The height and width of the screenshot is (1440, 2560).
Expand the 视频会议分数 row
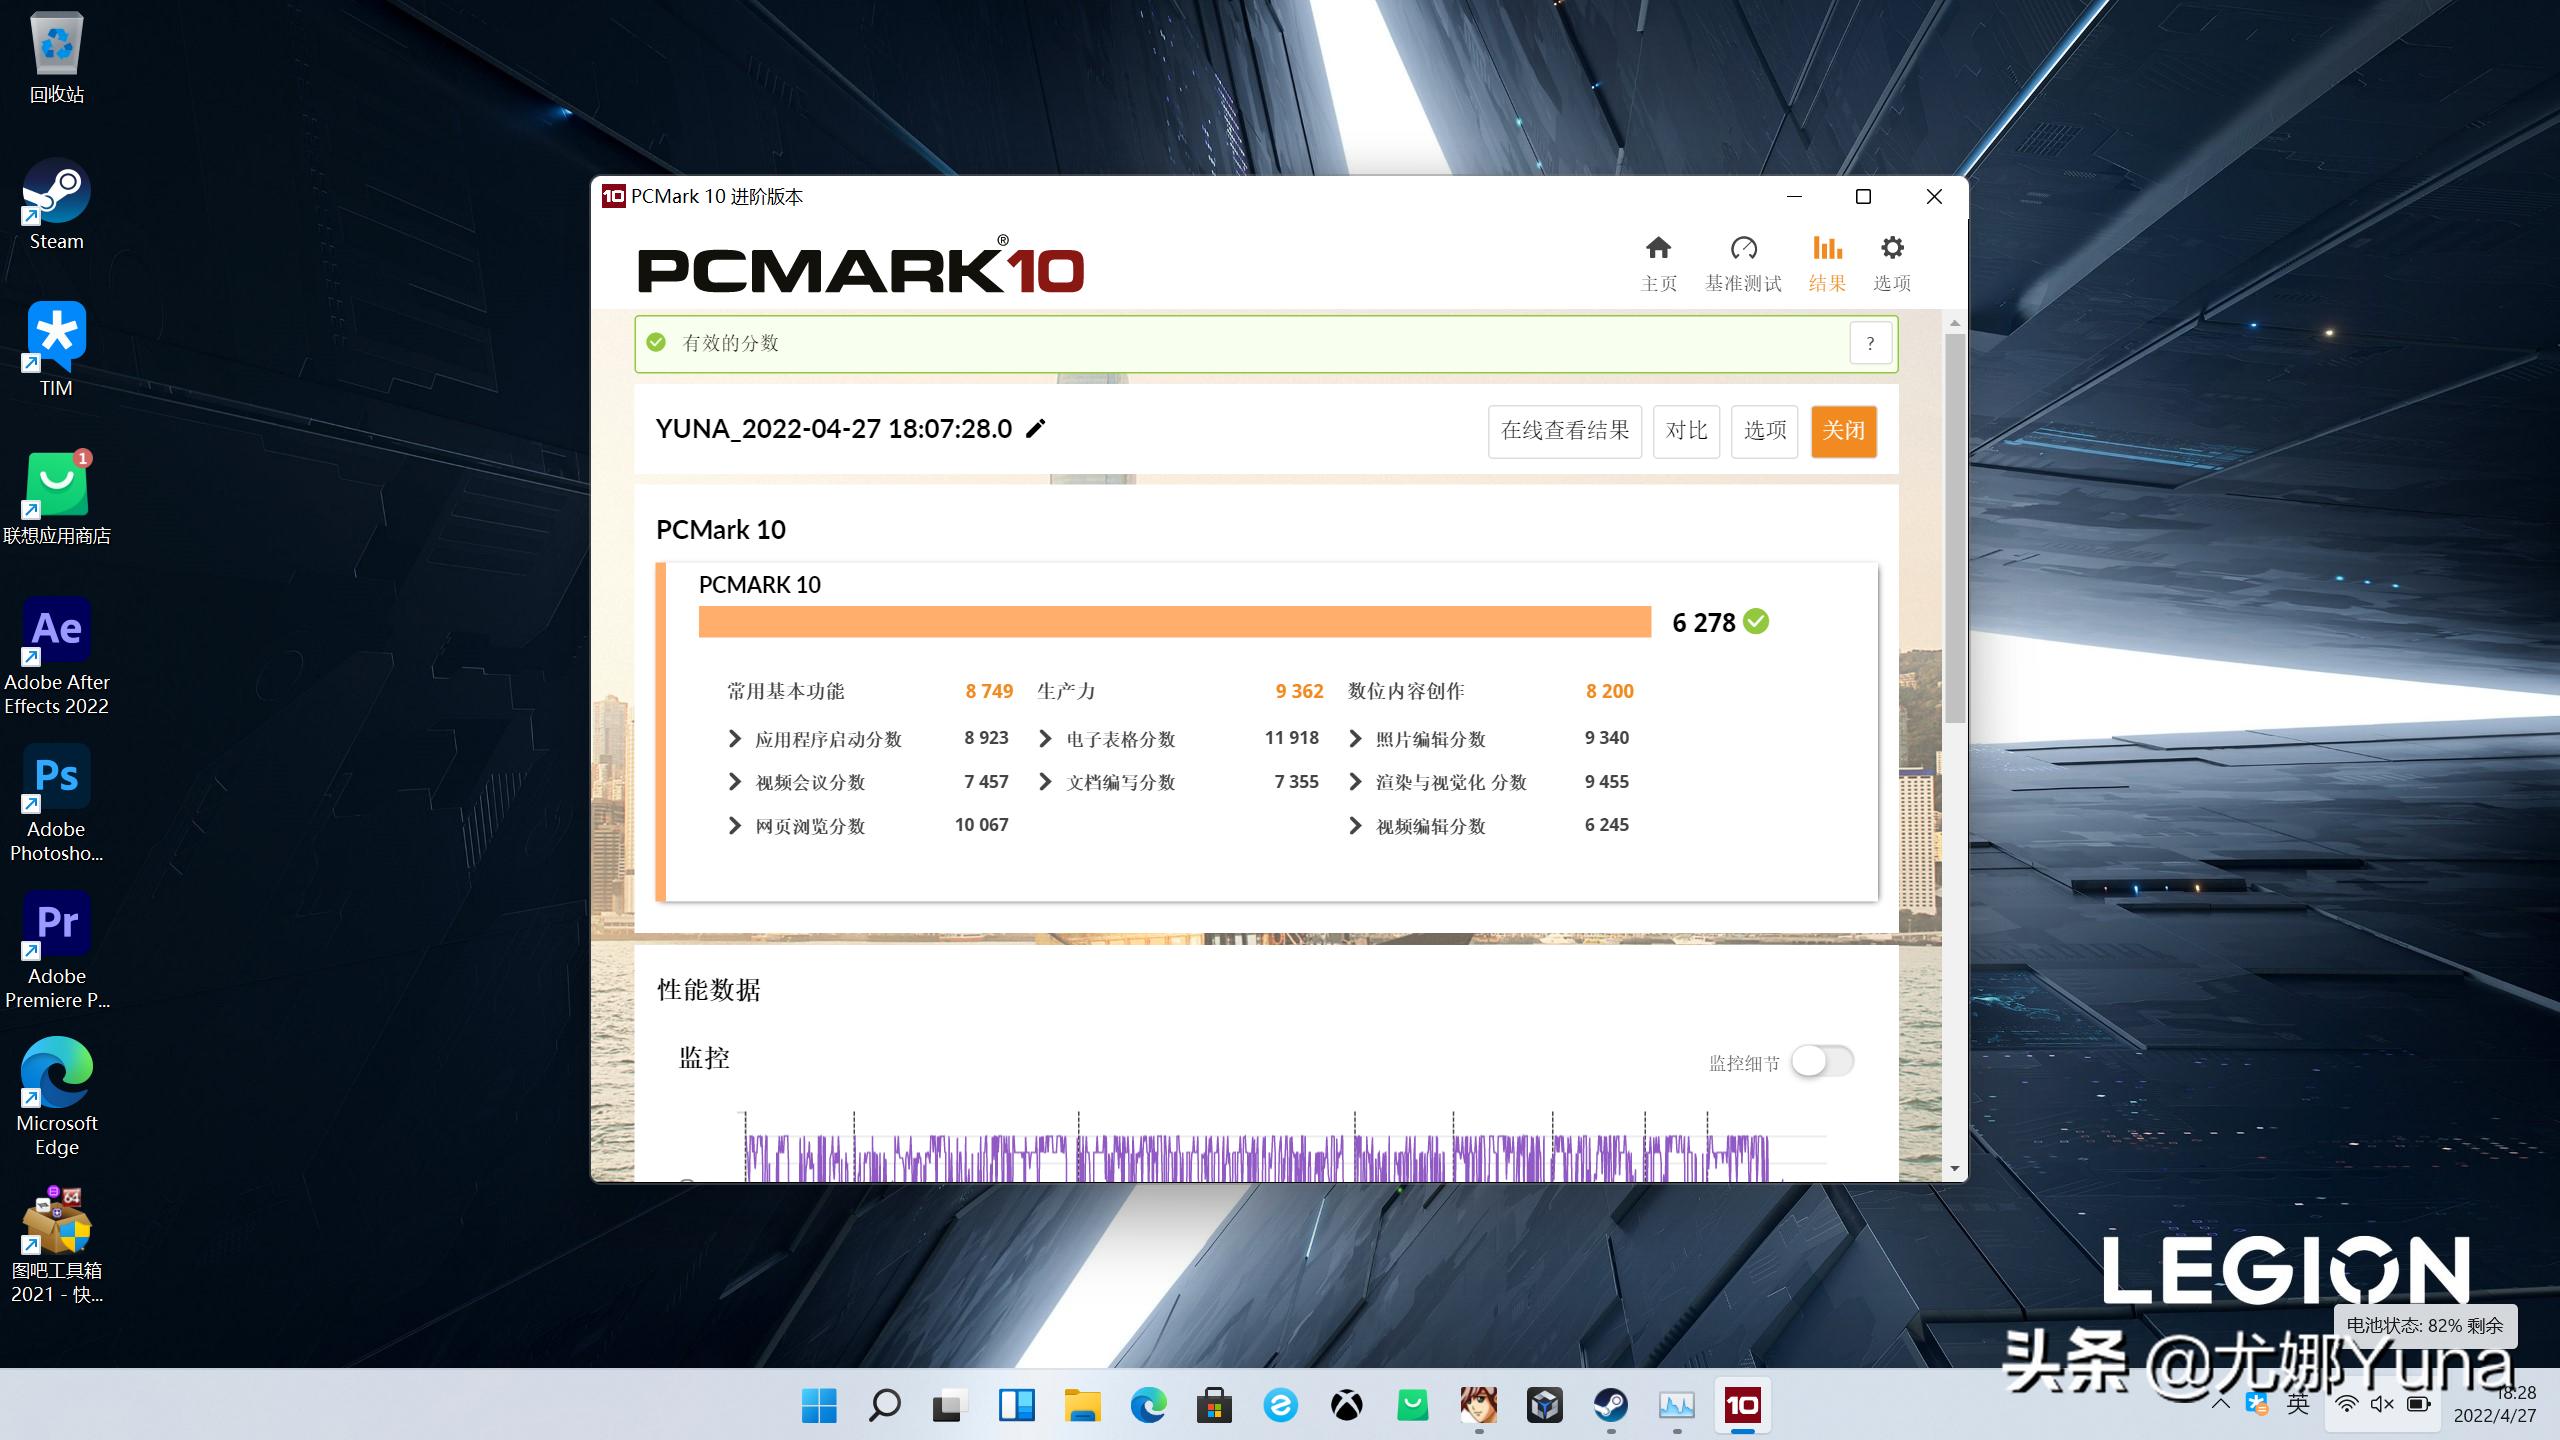click(x=735, y=782)
